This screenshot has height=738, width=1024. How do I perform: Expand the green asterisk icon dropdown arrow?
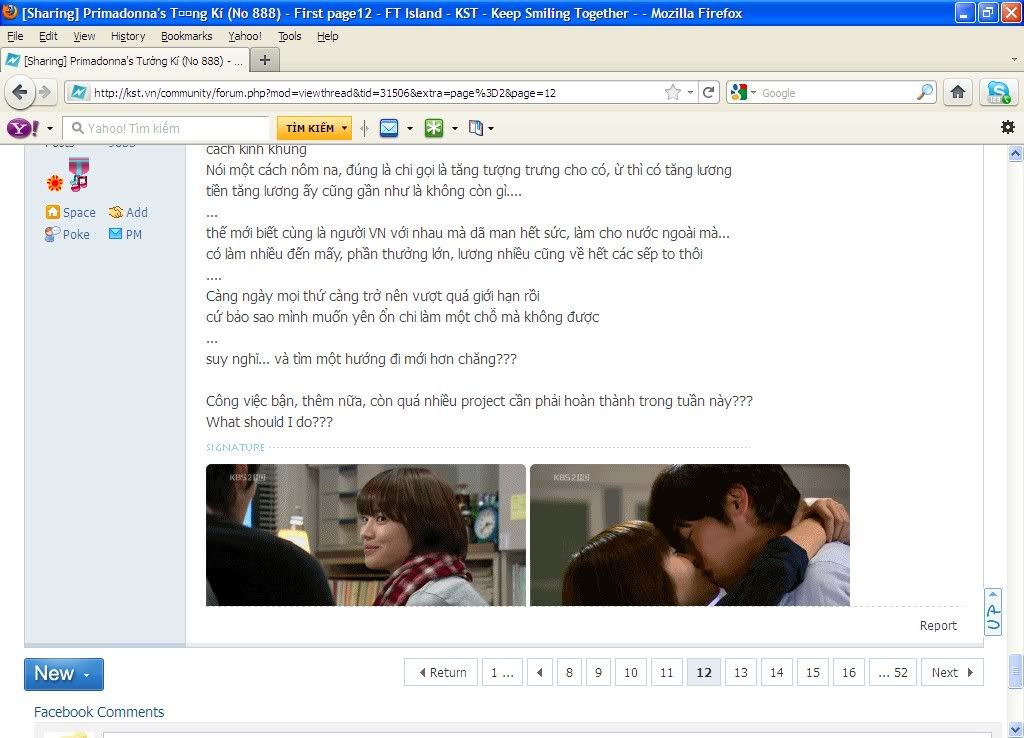tap(455, 128)
